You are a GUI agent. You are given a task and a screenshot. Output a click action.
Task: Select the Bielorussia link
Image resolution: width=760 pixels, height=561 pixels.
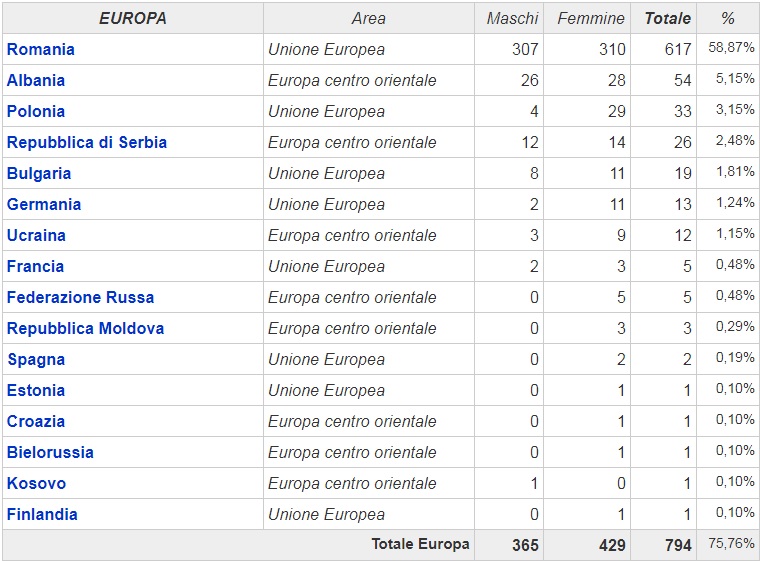pyautogui.click(x=50, y=452)
